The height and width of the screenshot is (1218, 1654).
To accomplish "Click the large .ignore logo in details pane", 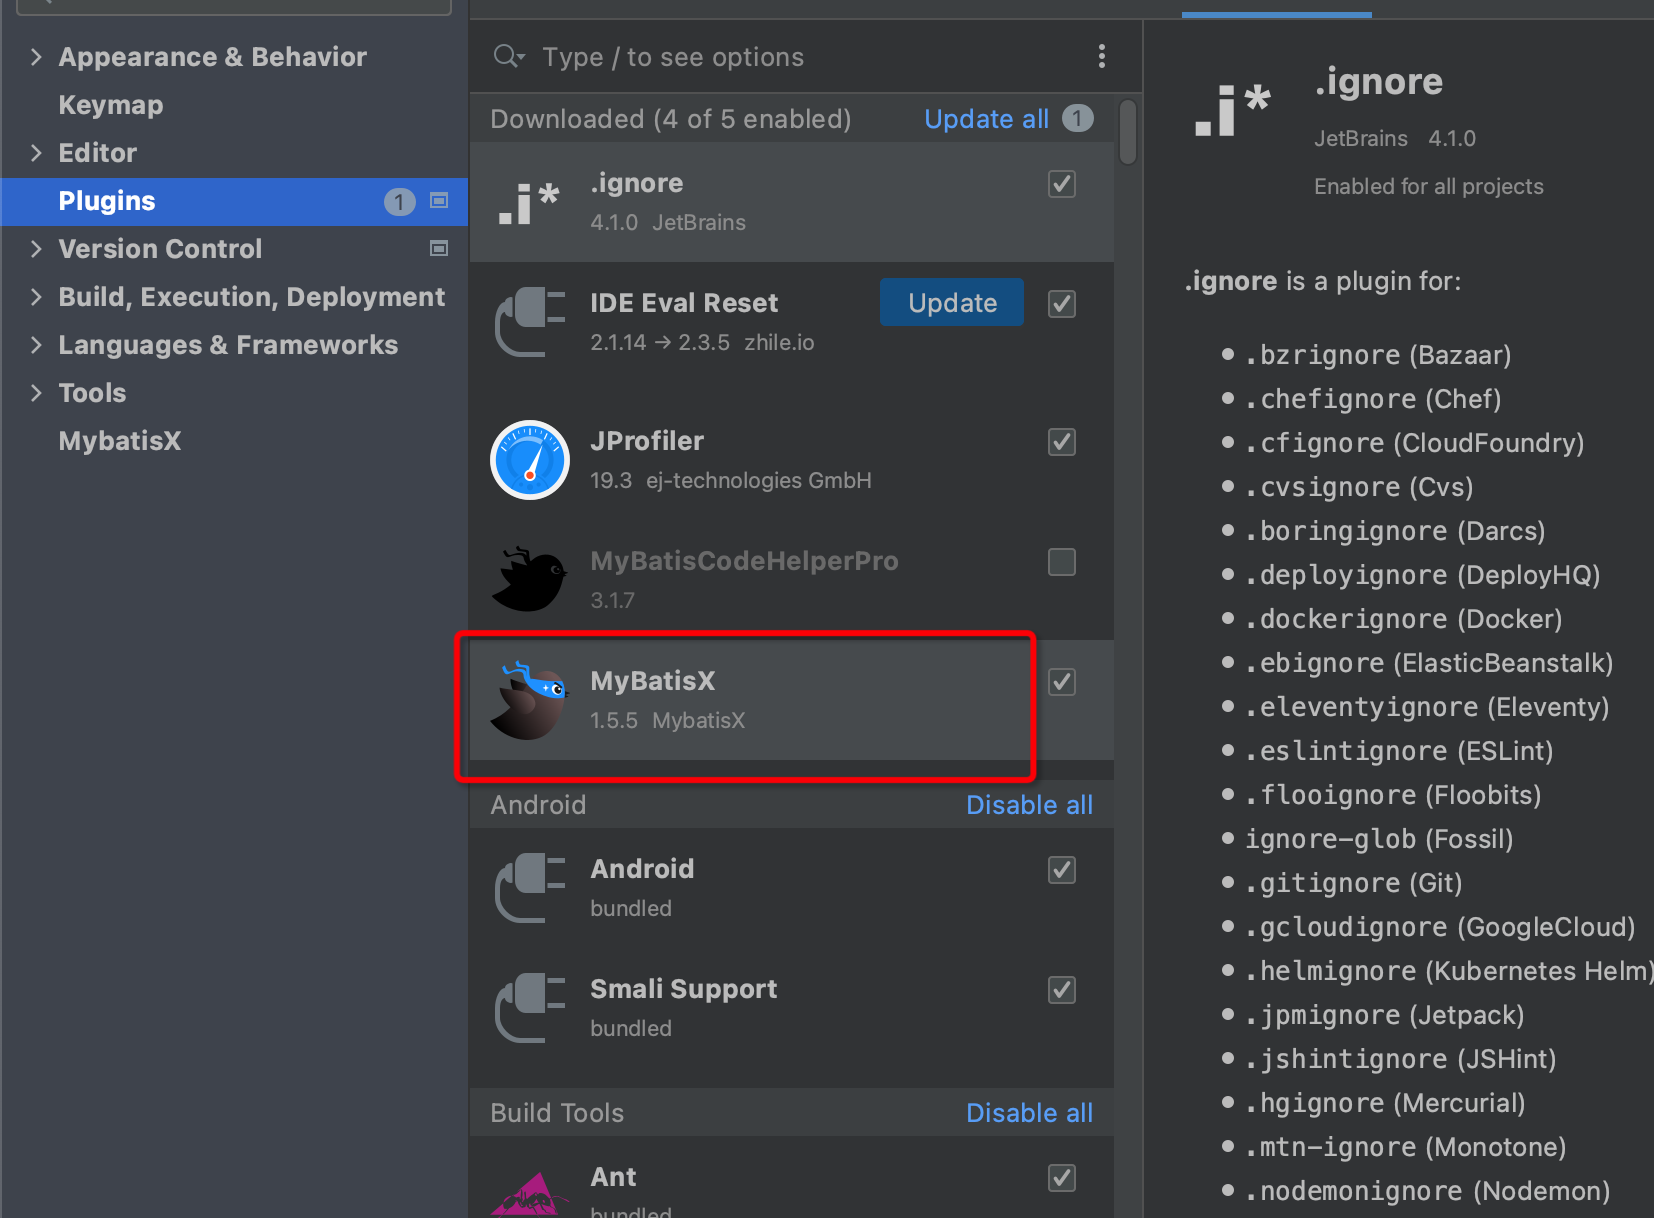I will 1233,110.
